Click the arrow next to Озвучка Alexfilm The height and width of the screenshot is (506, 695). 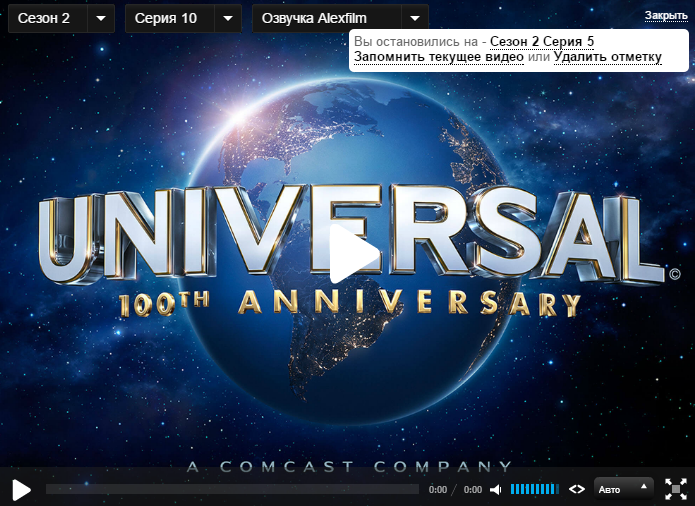click(415, 19)
